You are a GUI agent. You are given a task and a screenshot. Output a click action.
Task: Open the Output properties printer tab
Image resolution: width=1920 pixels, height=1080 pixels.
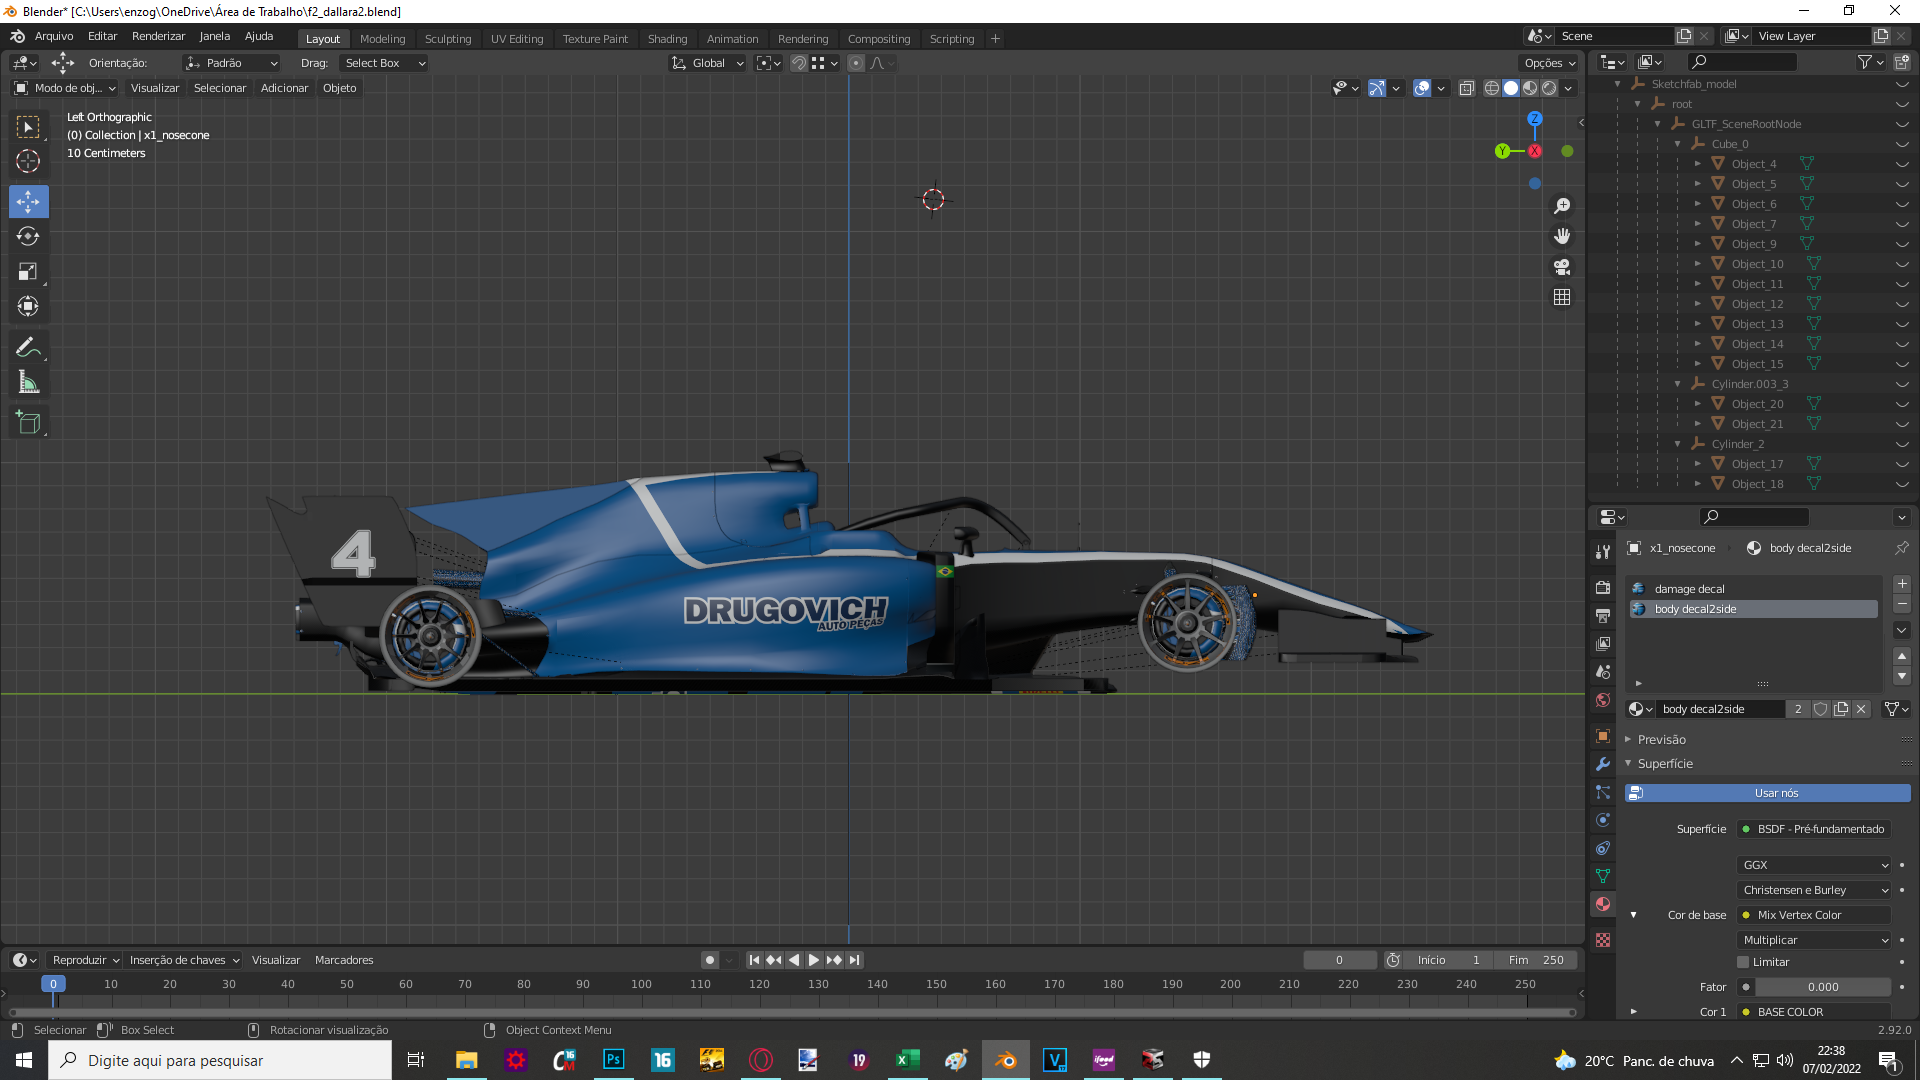point(1603,615)
